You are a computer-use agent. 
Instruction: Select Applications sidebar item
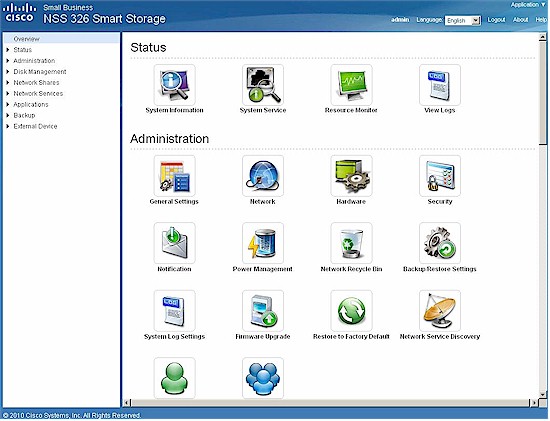click(x=31, y=104)
